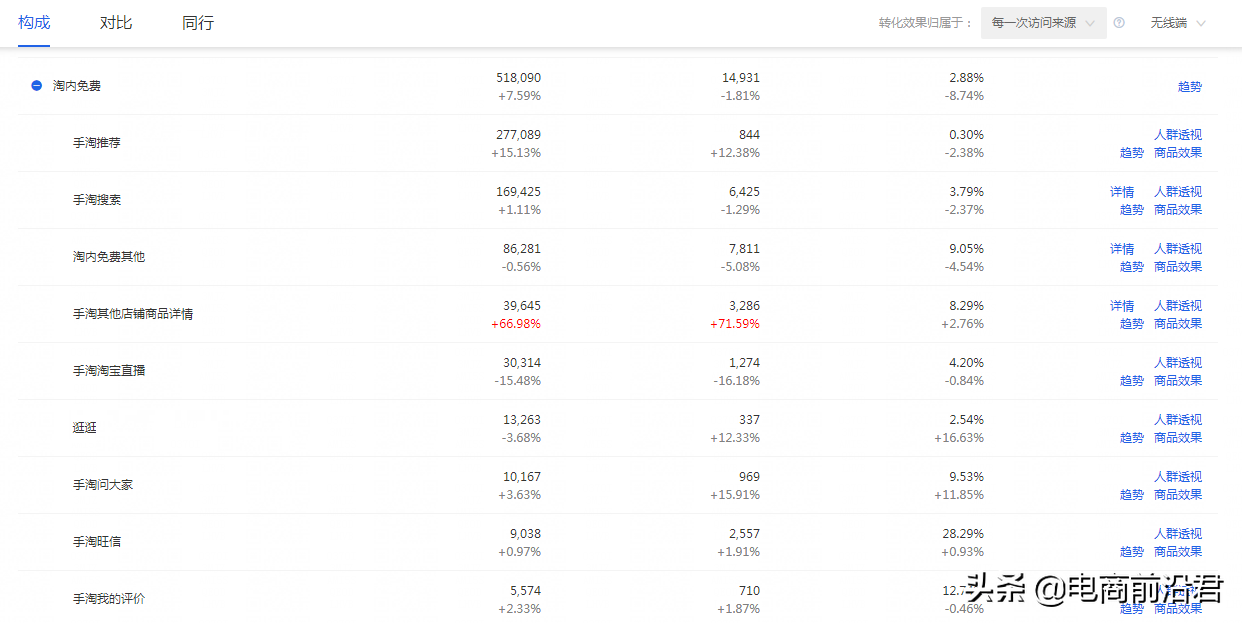
Task: Open 趋势 for the 淘内免费 row
Action: coord(1190,87)
